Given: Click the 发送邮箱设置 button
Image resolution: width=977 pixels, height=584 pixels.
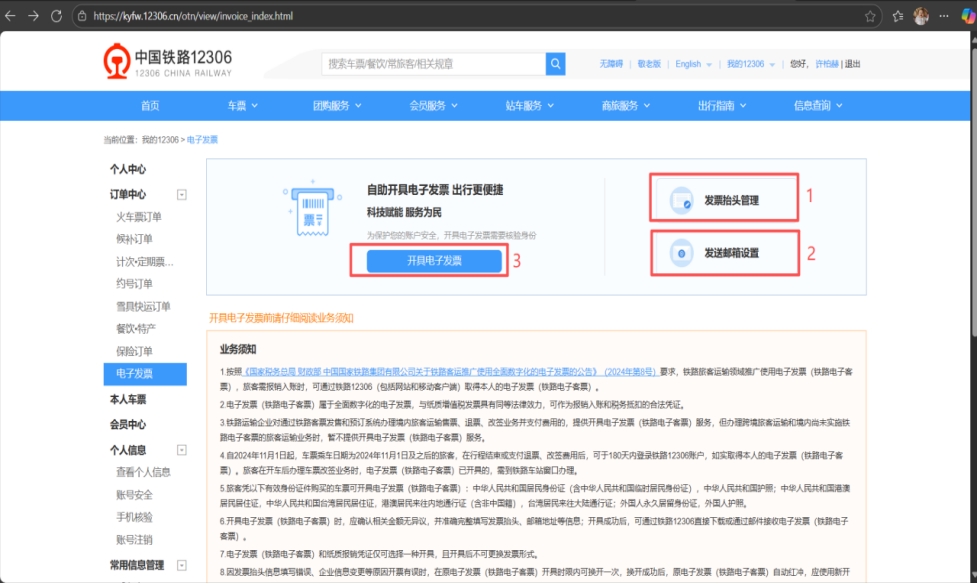Looking at the screenshot, I should [x=725, y=253].
